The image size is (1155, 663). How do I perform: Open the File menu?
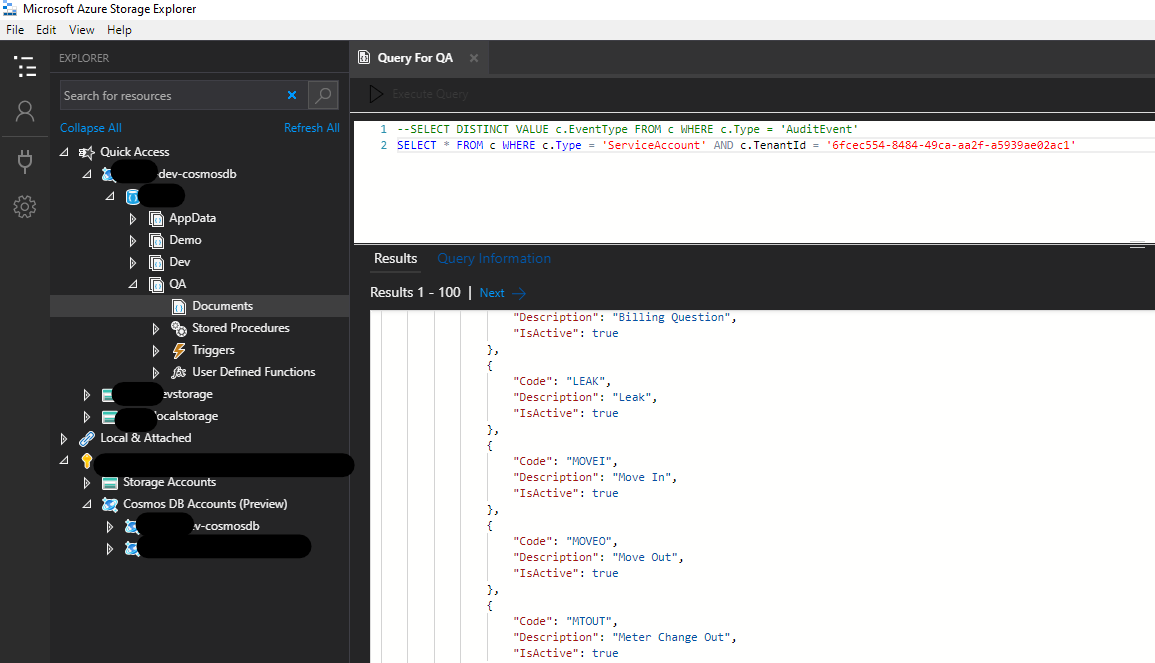15,29
